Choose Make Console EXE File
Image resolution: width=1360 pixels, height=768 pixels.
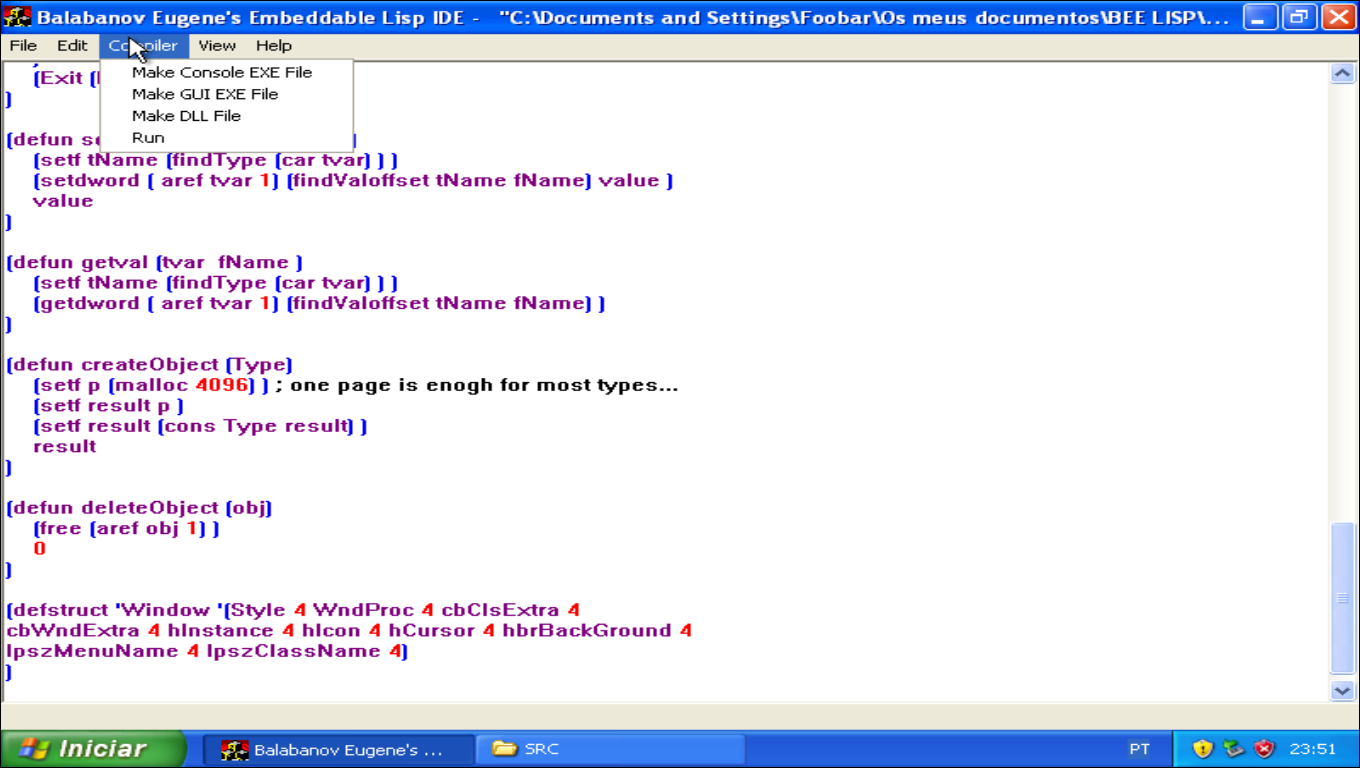(x=222, y=72)
